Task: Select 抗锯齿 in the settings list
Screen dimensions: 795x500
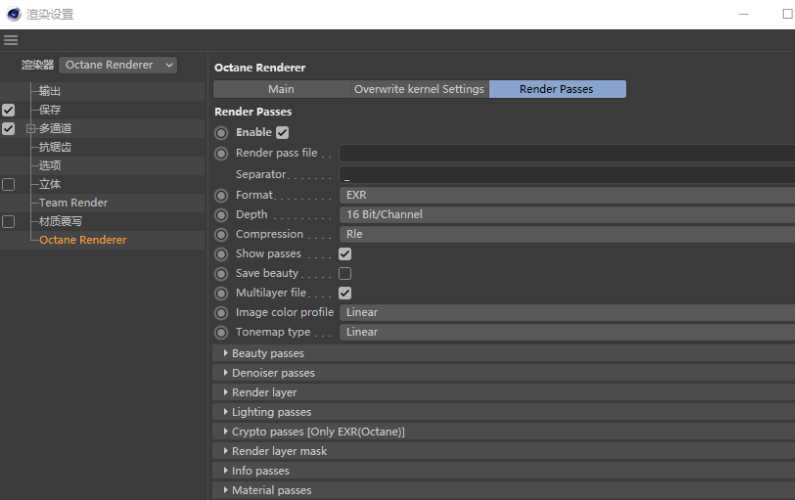Action: pos(55,147)
